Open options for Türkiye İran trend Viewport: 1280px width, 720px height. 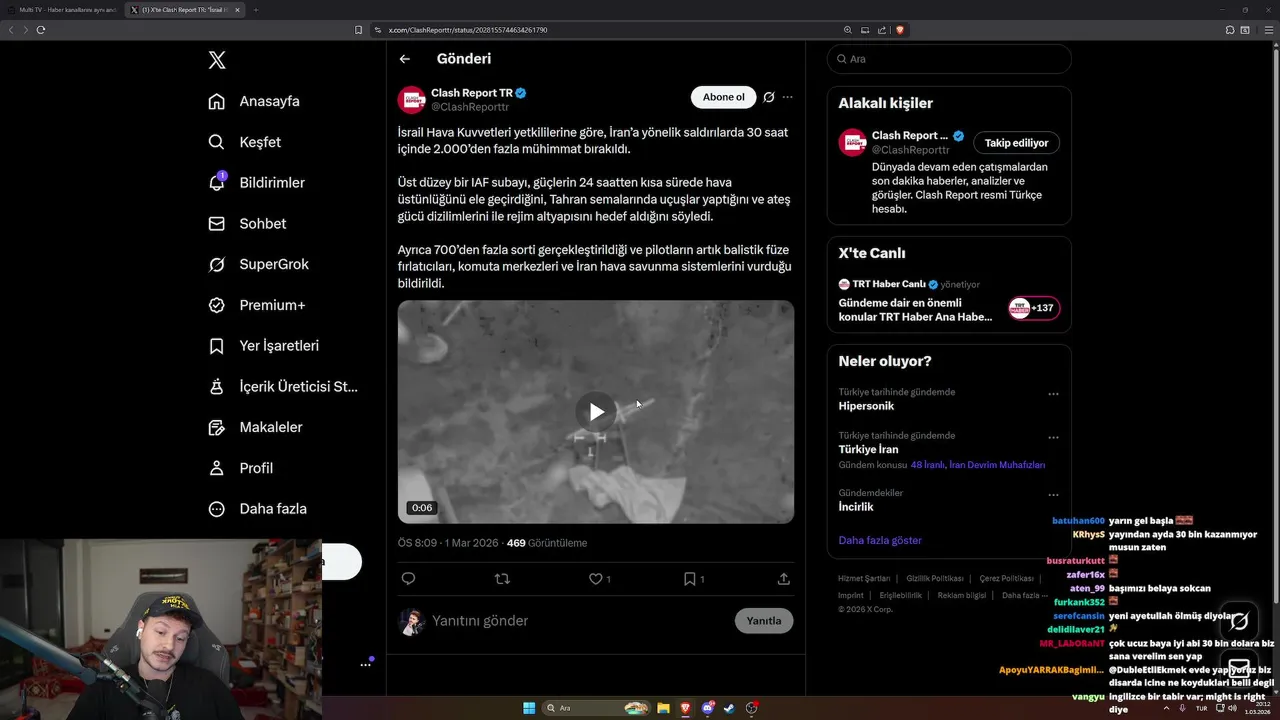pyautogui.click(x=1053, y=437)
